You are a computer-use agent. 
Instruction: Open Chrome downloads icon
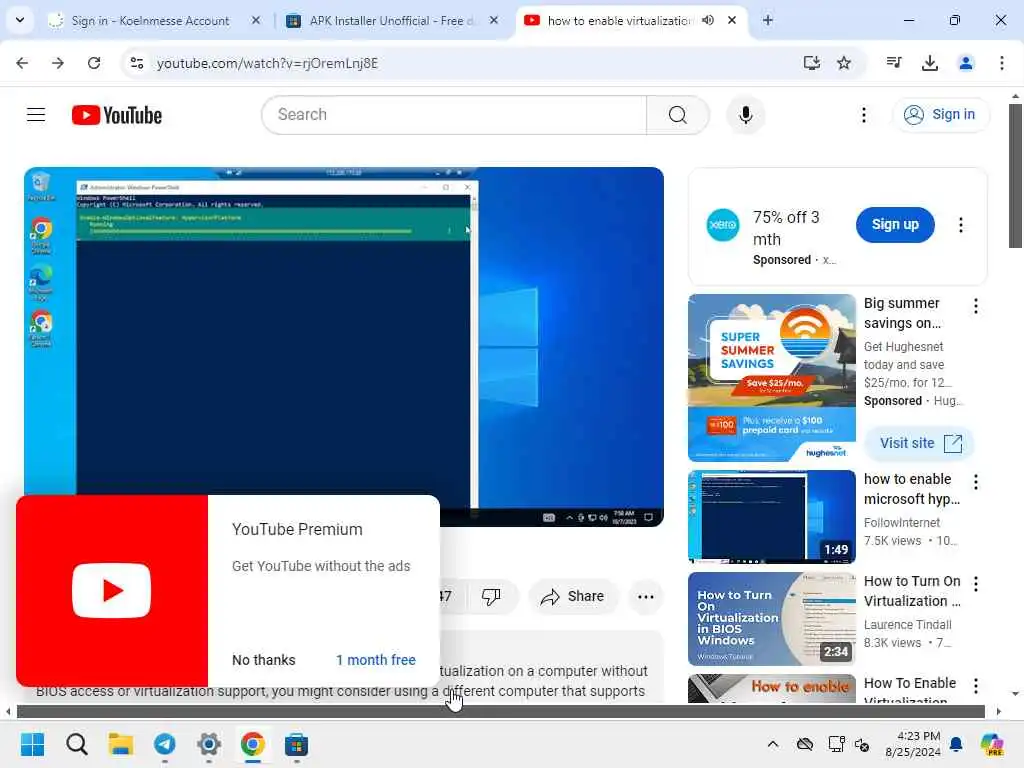[929, 63]
